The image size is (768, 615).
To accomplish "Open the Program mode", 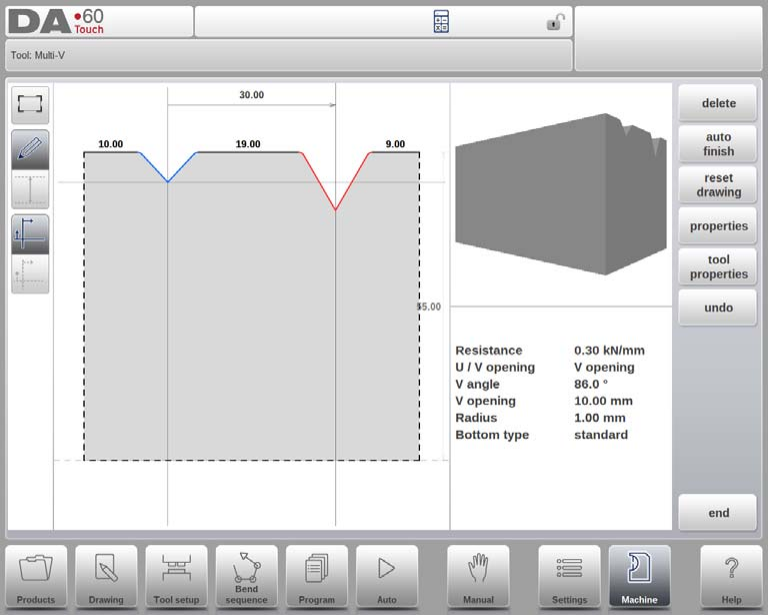I will [316, 577].
